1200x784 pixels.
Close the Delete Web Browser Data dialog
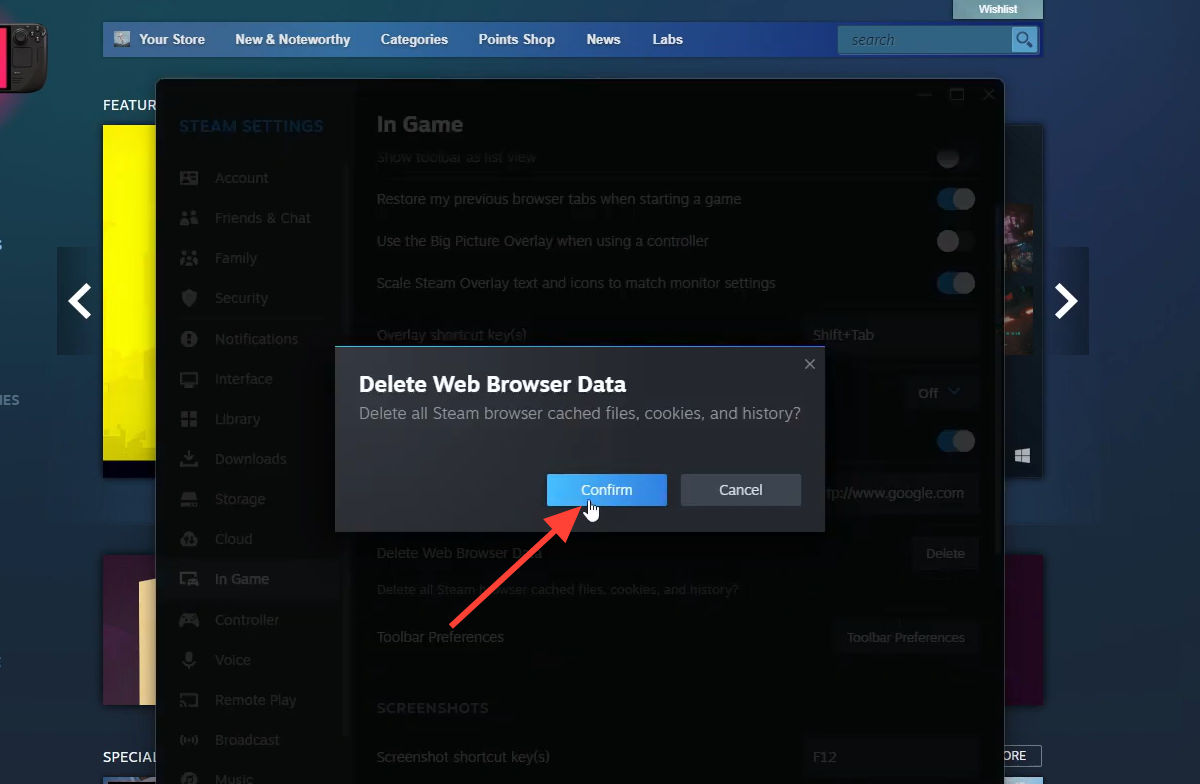(810, 364)
